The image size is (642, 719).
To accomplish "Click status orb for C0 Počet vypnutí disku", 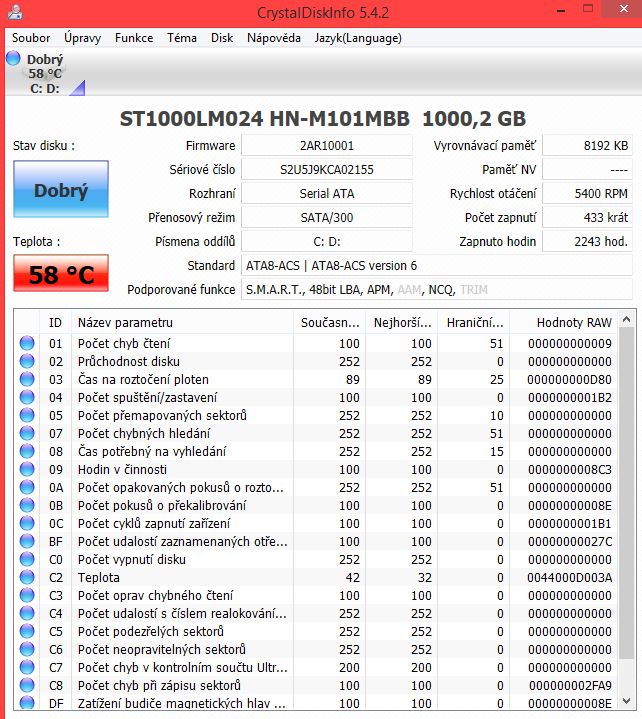I will pos(27,559).
